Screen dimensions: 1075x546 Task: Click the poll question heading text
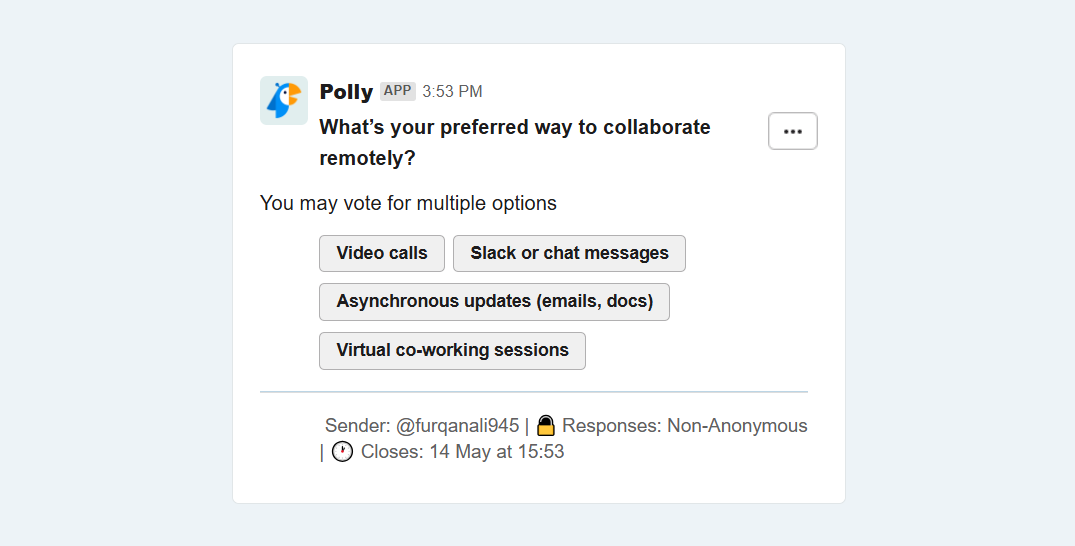pos(514,128)
